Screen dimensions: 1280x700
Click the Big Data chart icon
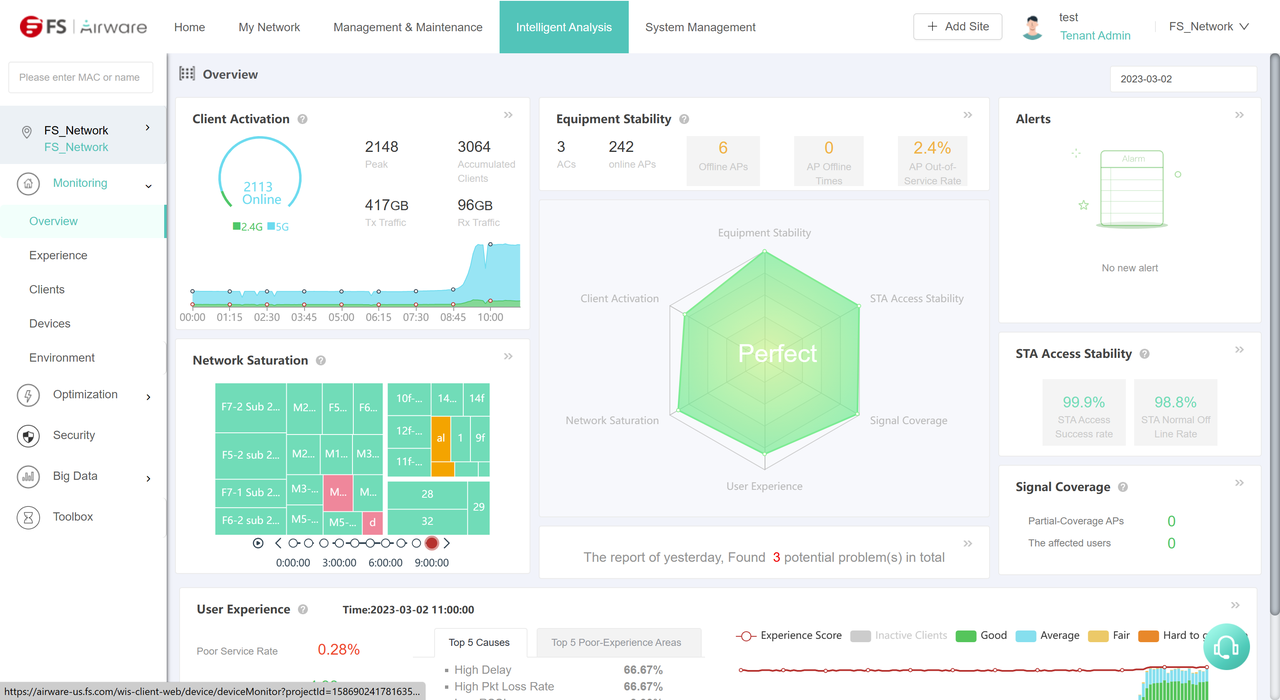pos(29,477)
